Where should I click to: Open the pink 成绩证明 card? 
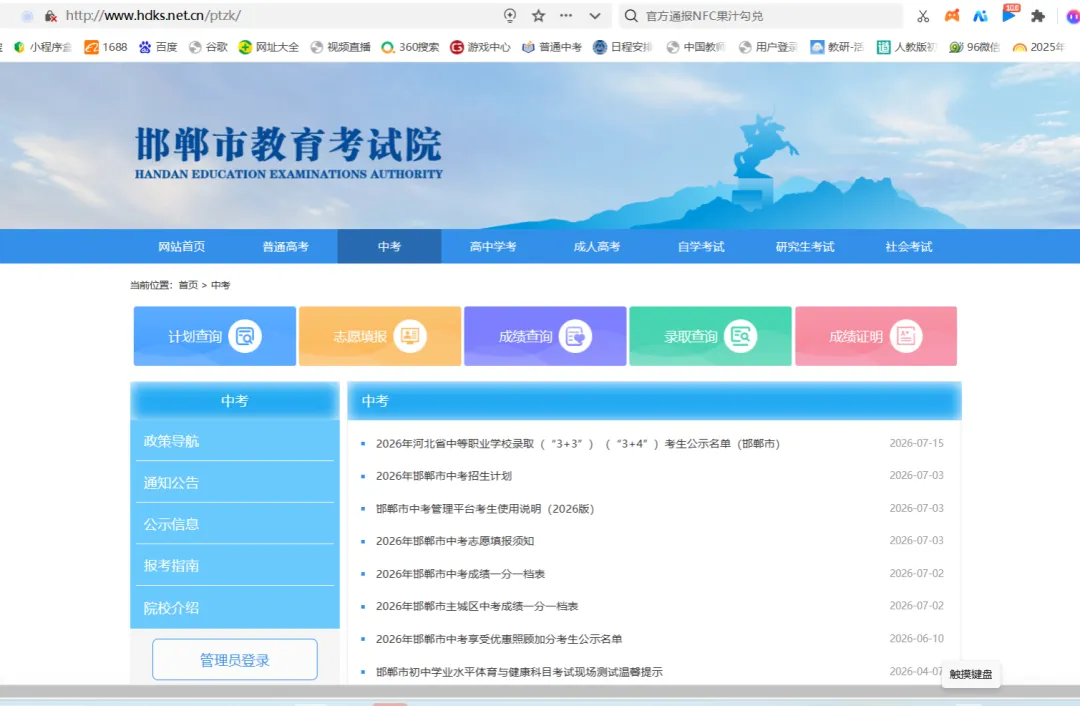(x=876, y=336)
